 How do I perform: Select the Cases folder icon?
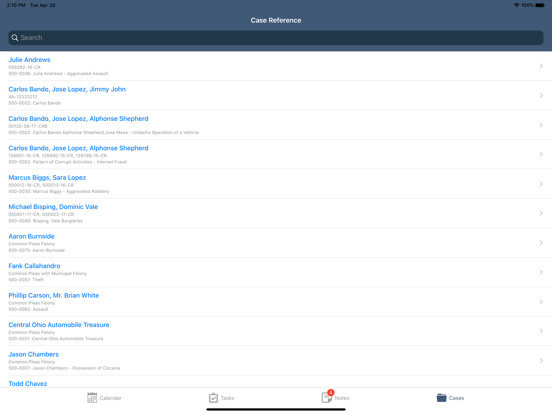[441, 398]
